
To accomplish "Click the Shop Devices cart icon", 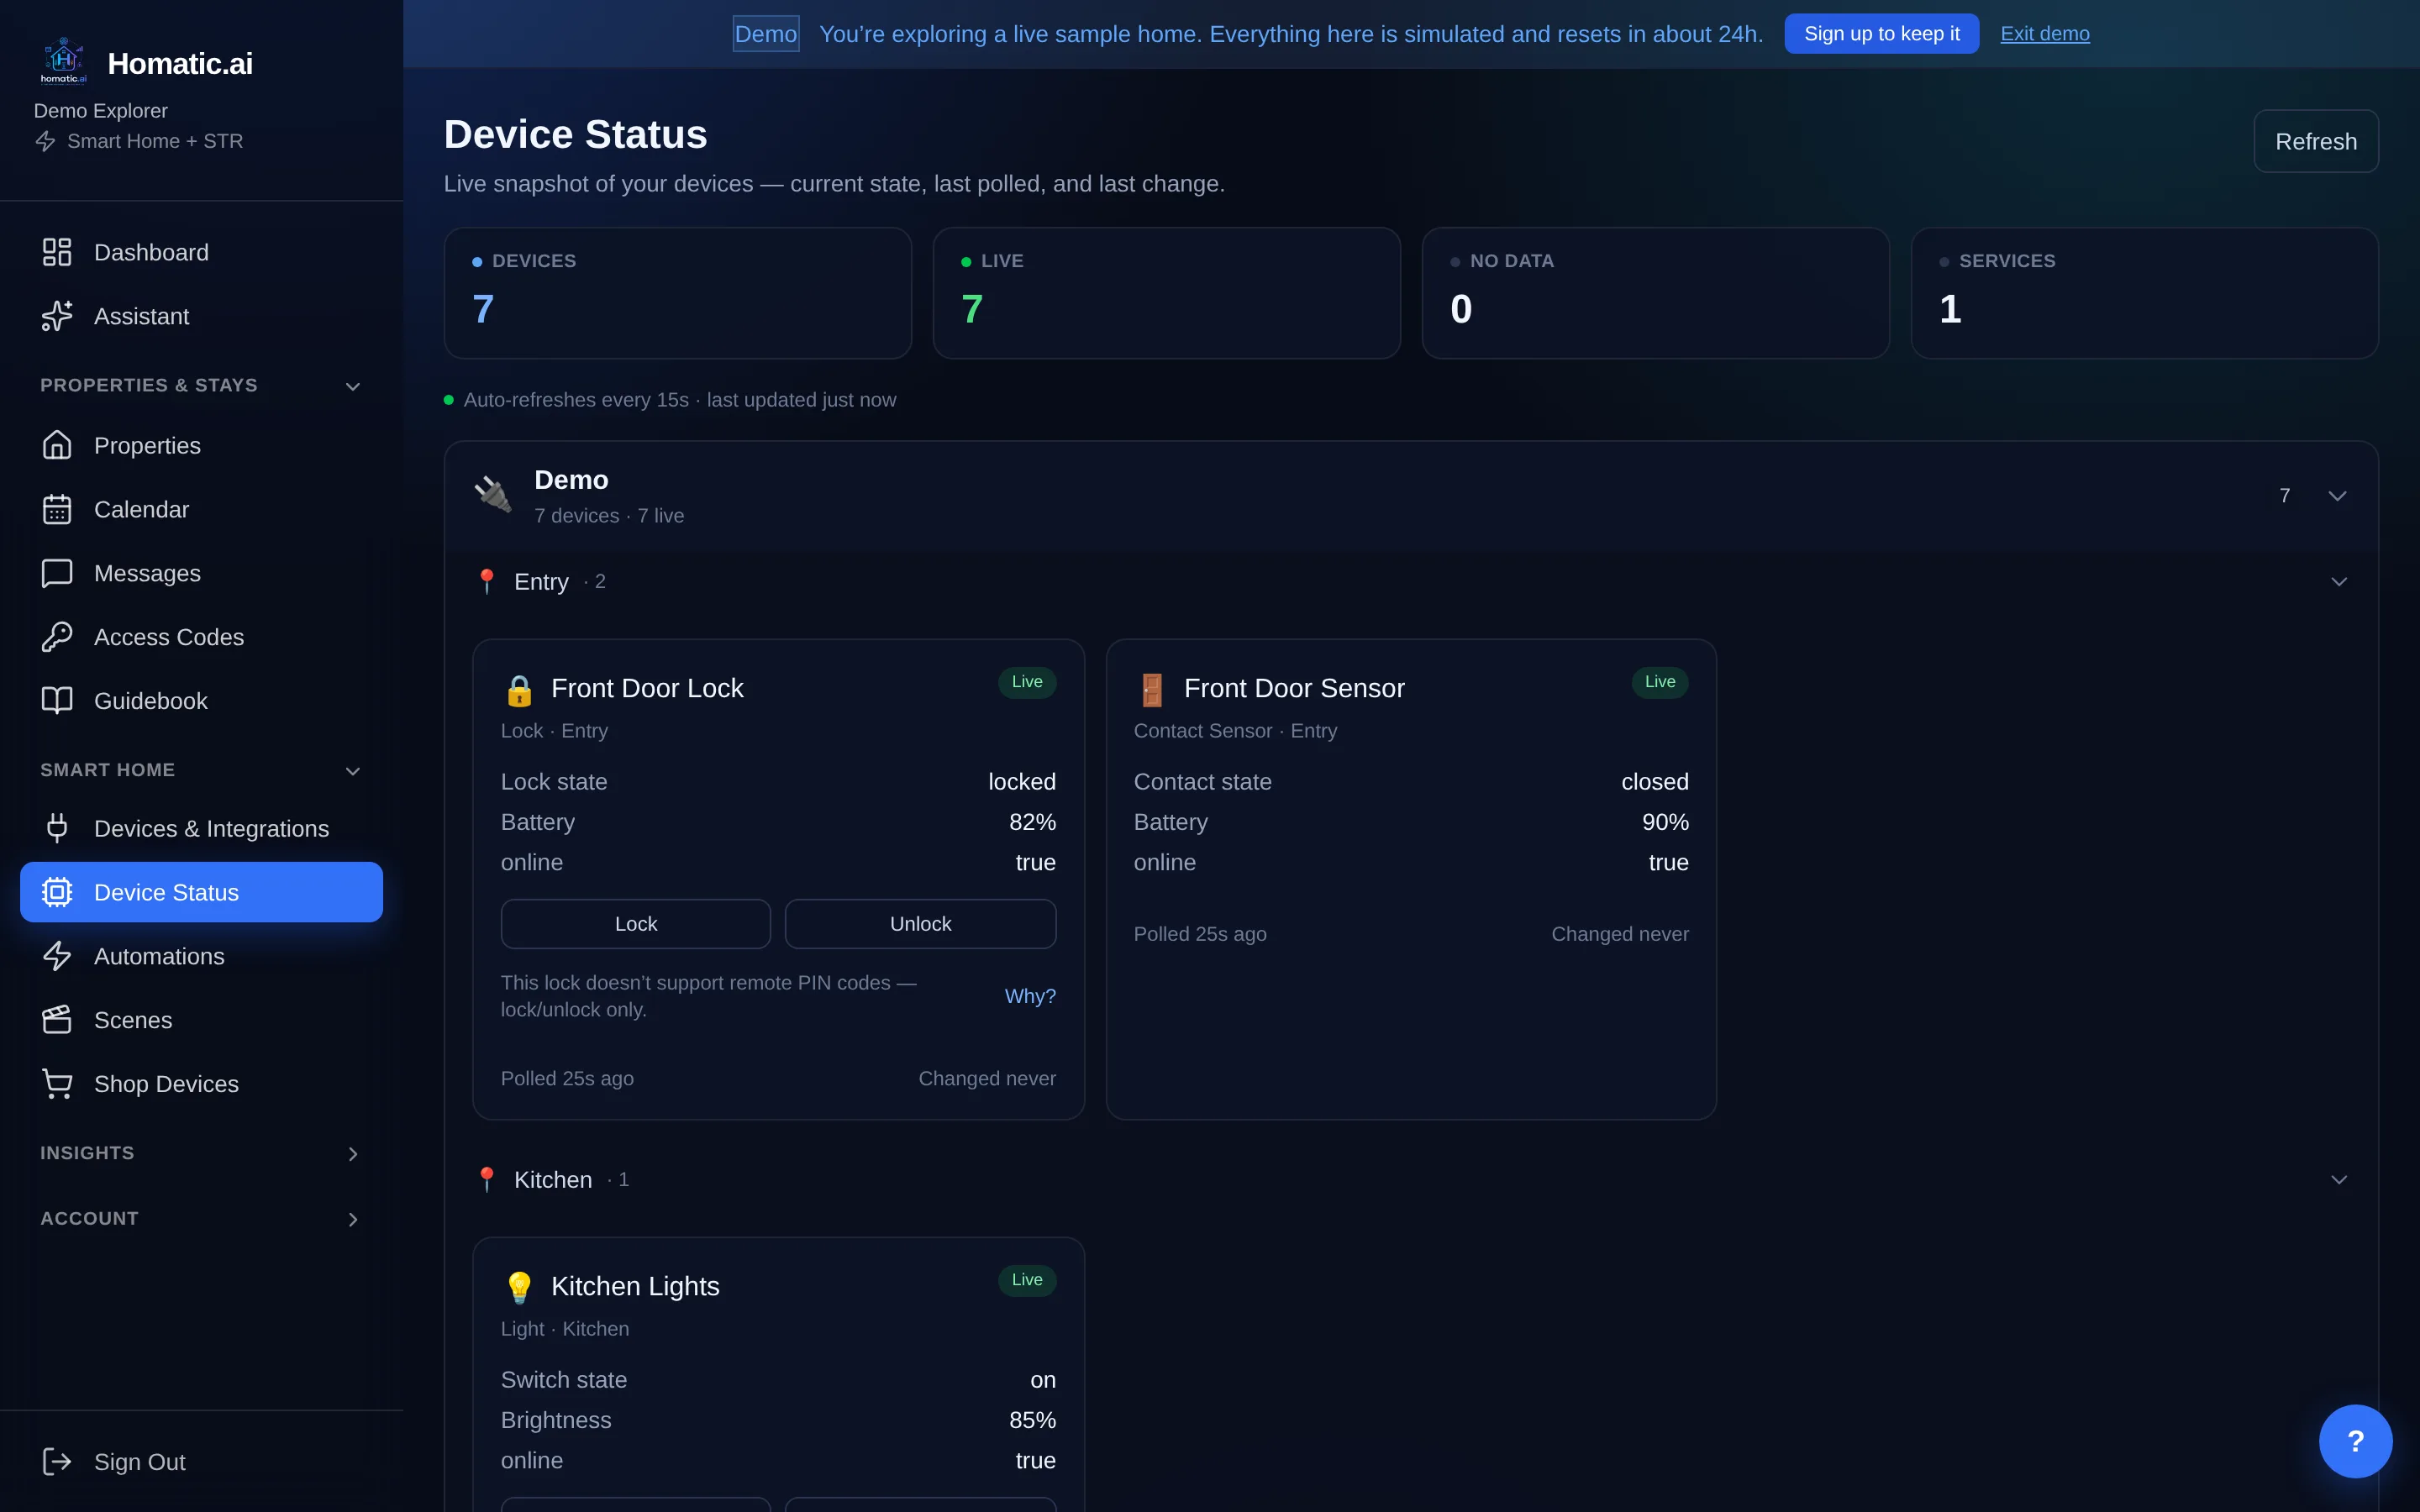I will click(57, 1084).
